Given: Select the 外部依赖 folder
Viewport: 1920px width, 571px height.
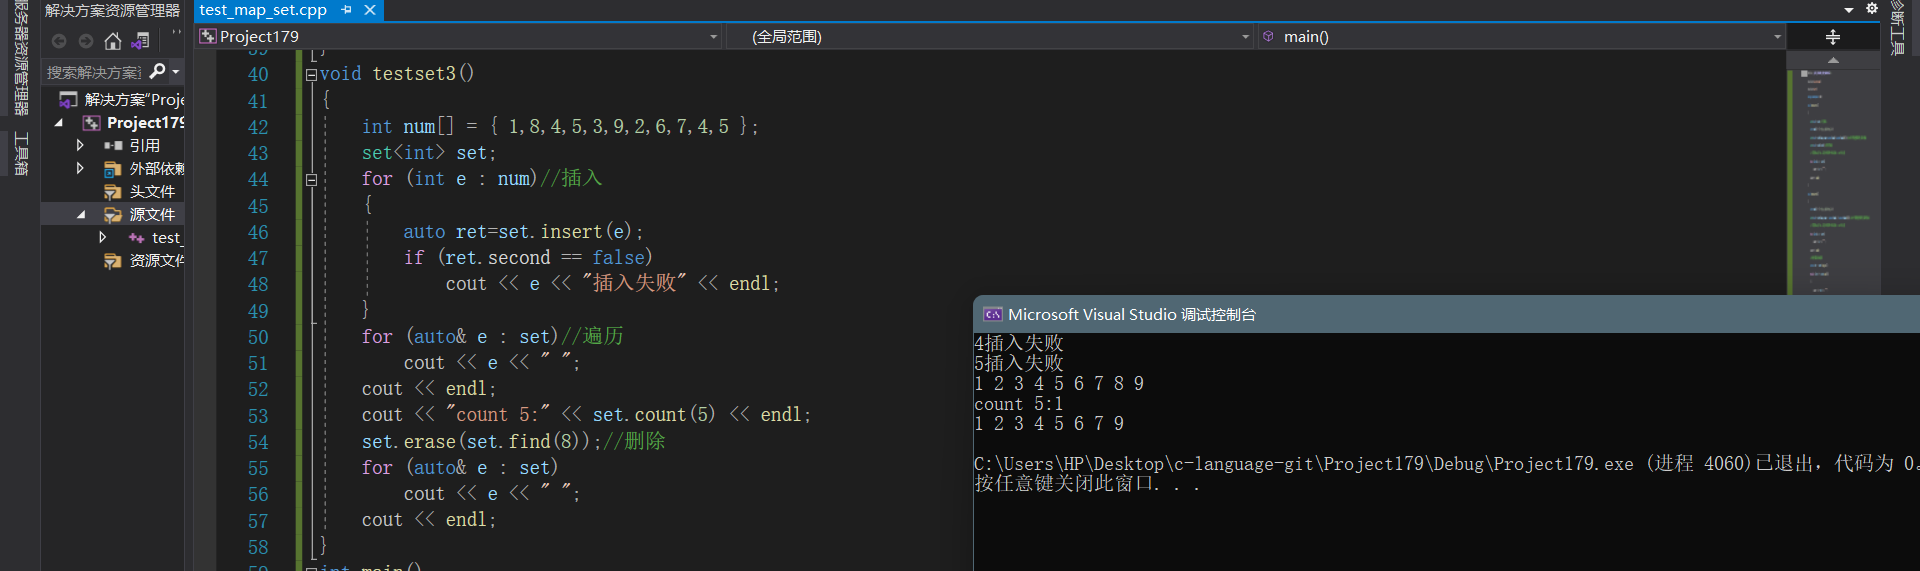Looking at the screenshot, I should pos(144,168).
